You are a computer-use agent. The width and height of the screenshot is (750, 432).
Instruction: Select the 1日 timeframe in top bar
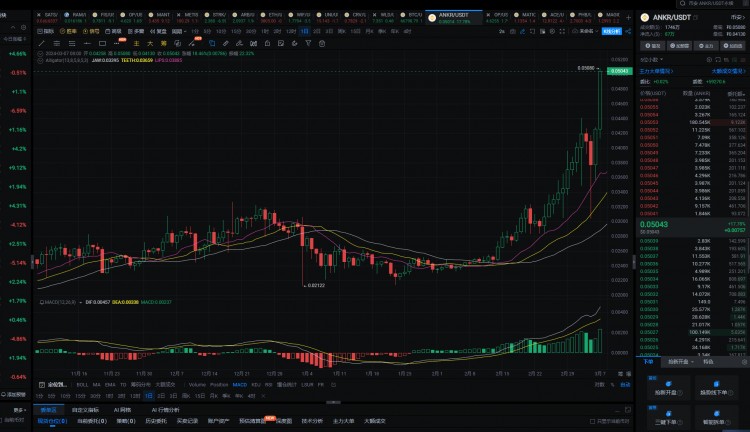coord(304,31)
